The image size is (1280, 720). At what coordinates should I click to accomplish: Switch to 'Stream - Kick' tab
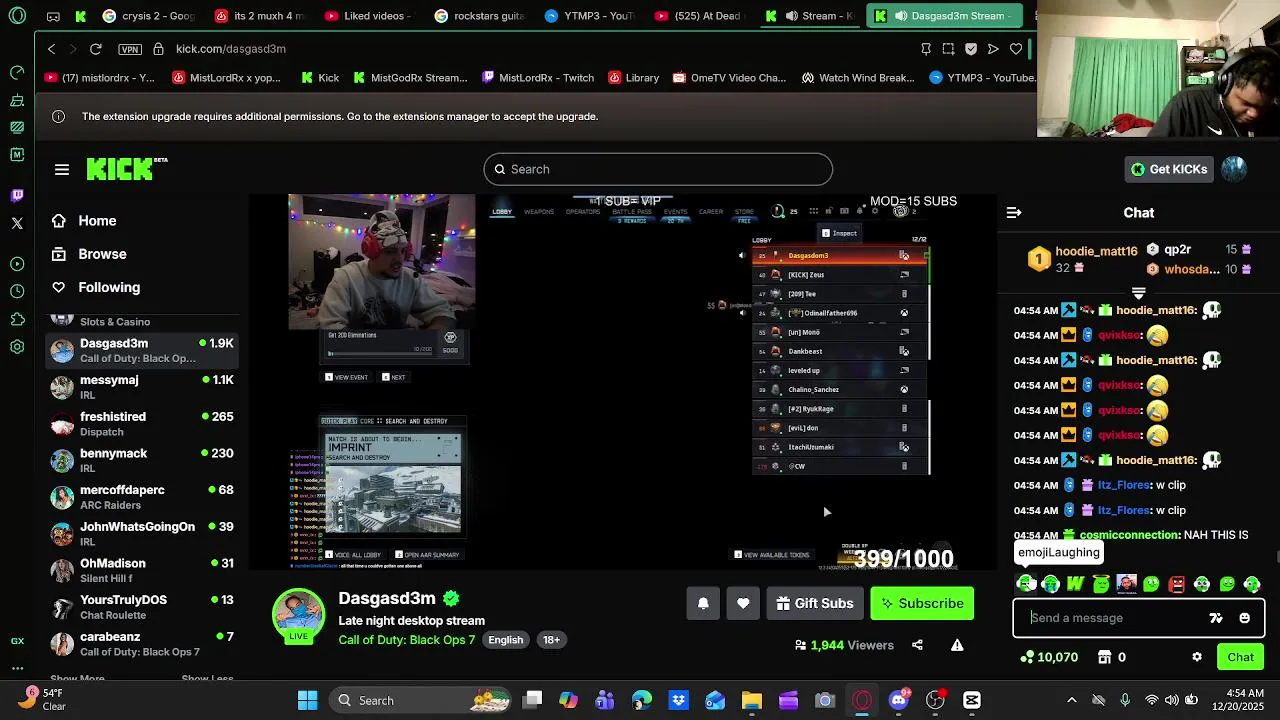point(810,16)
